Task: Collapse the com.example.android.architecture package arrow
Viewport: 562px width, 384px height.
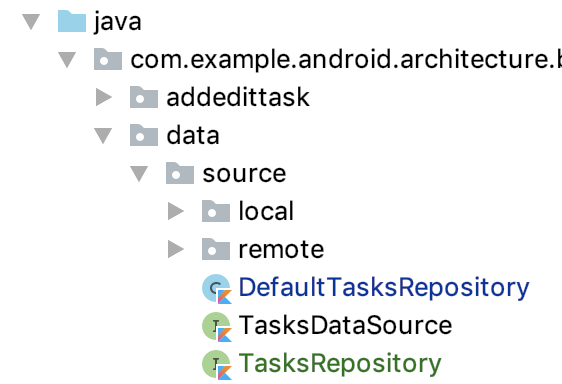Action: point(67,60)
